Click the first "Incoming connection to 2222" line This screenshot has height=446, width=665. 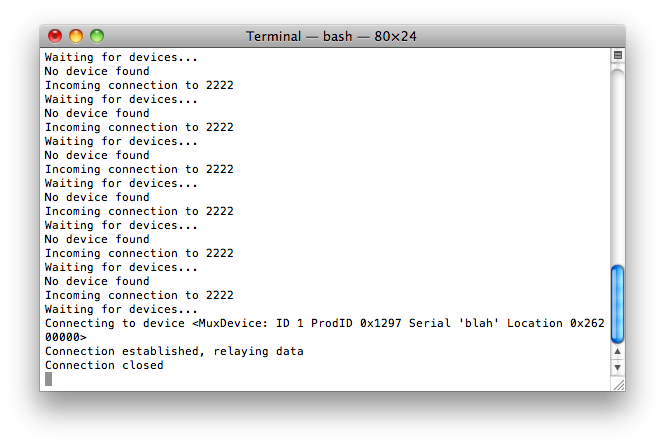[x=139, y=85]
